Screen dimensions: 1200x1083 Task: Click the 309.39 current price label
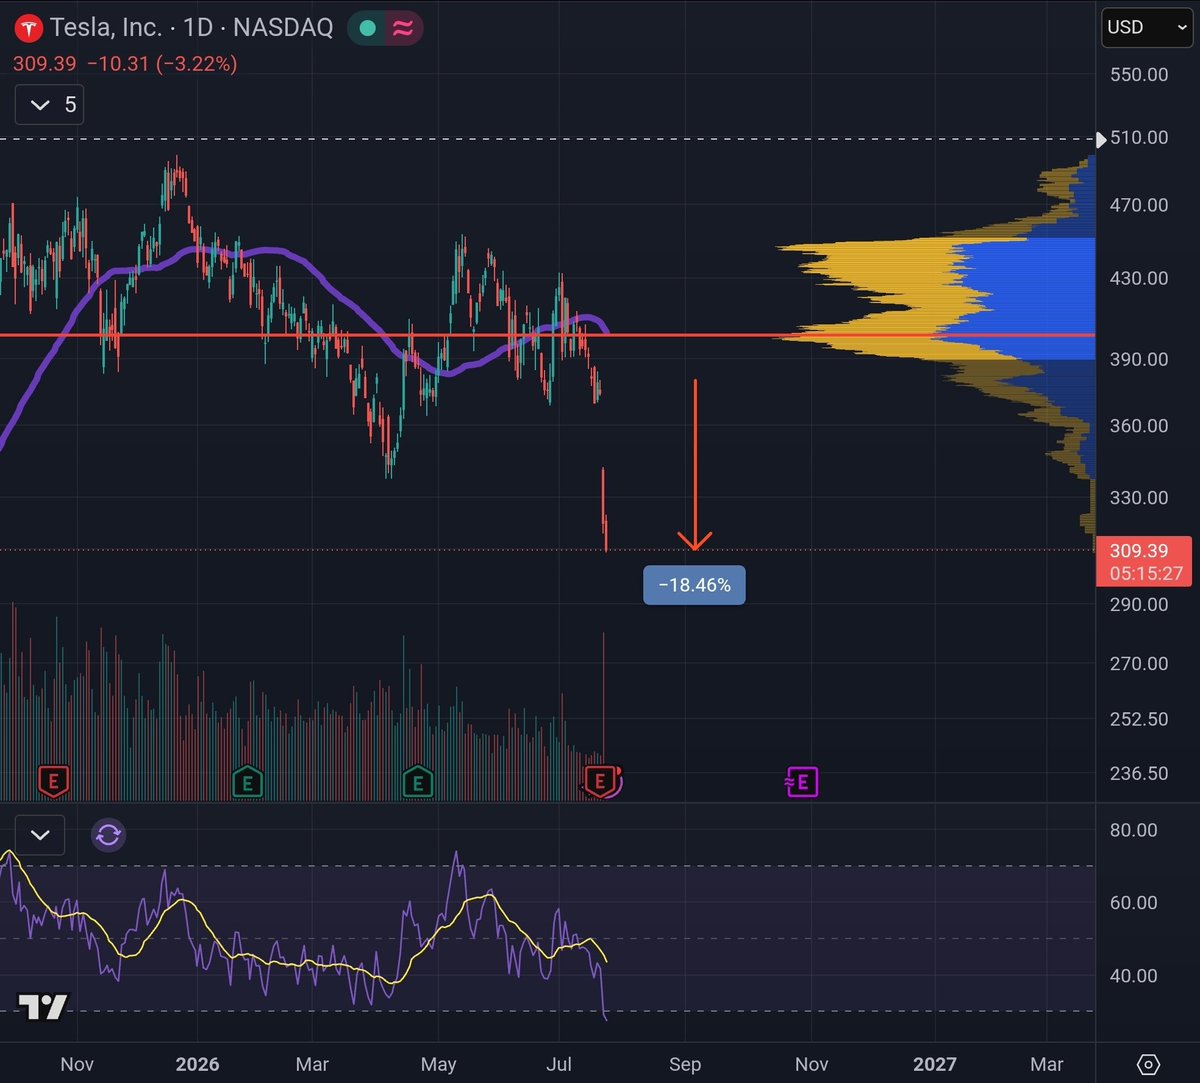click(x=1138, y=550)
